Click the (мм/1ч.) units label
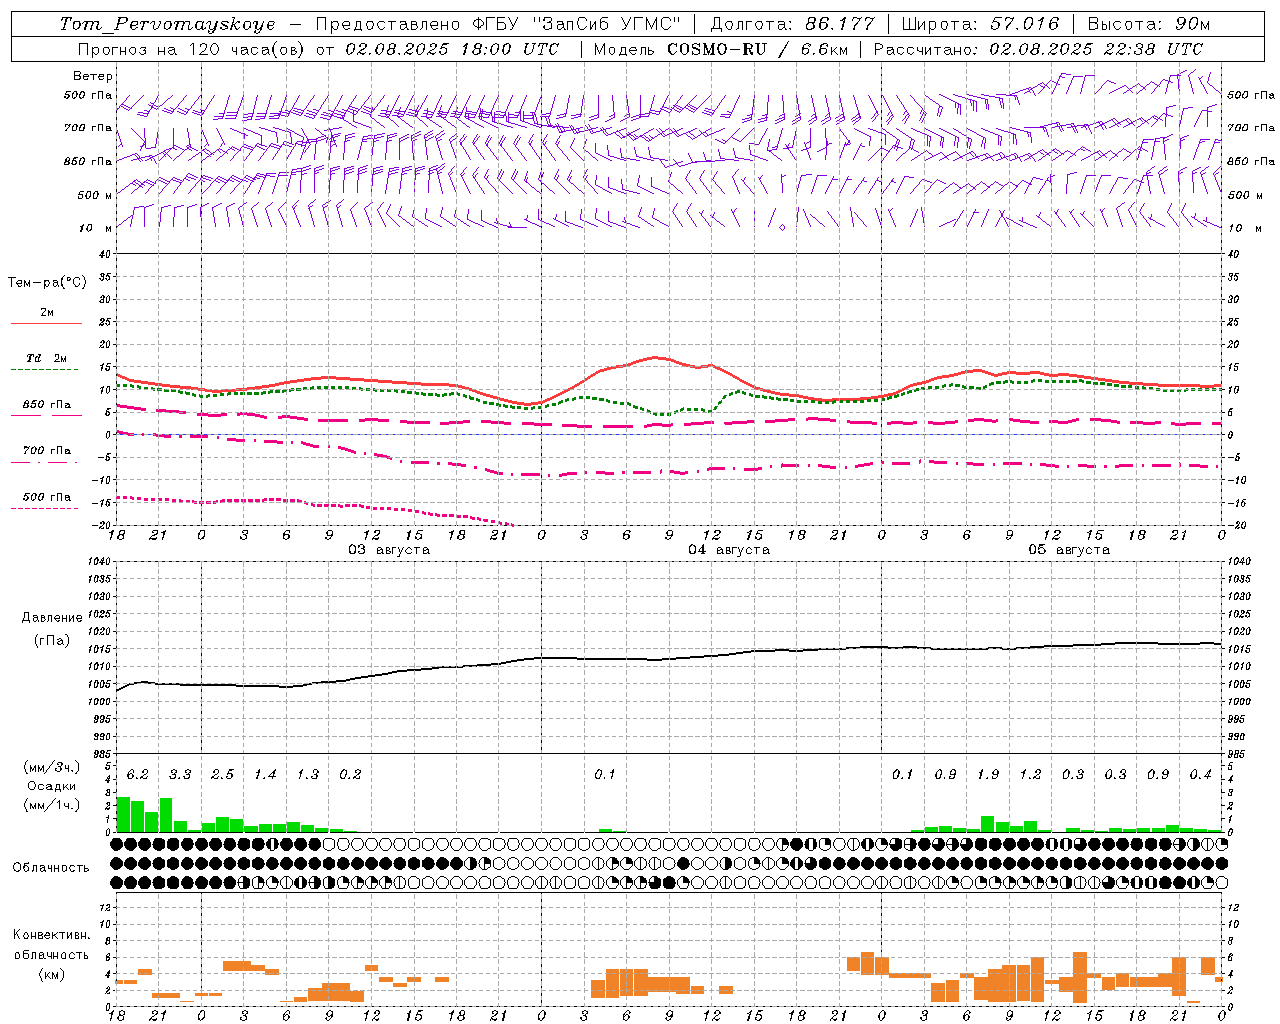The width and height of the screenshot is (1280, 1024). point(51,806)
